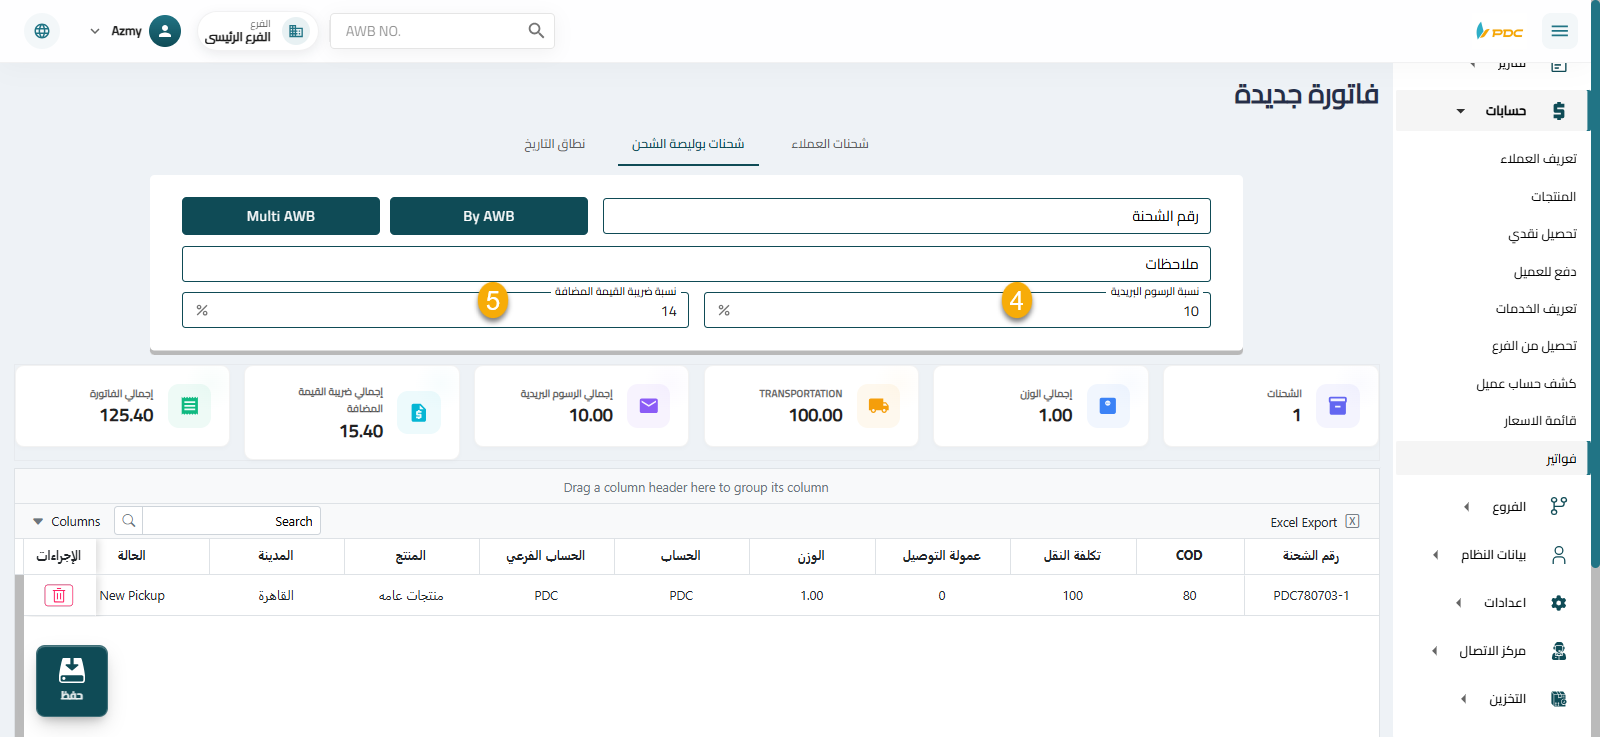Click the PDC logo

(1499, 31)
